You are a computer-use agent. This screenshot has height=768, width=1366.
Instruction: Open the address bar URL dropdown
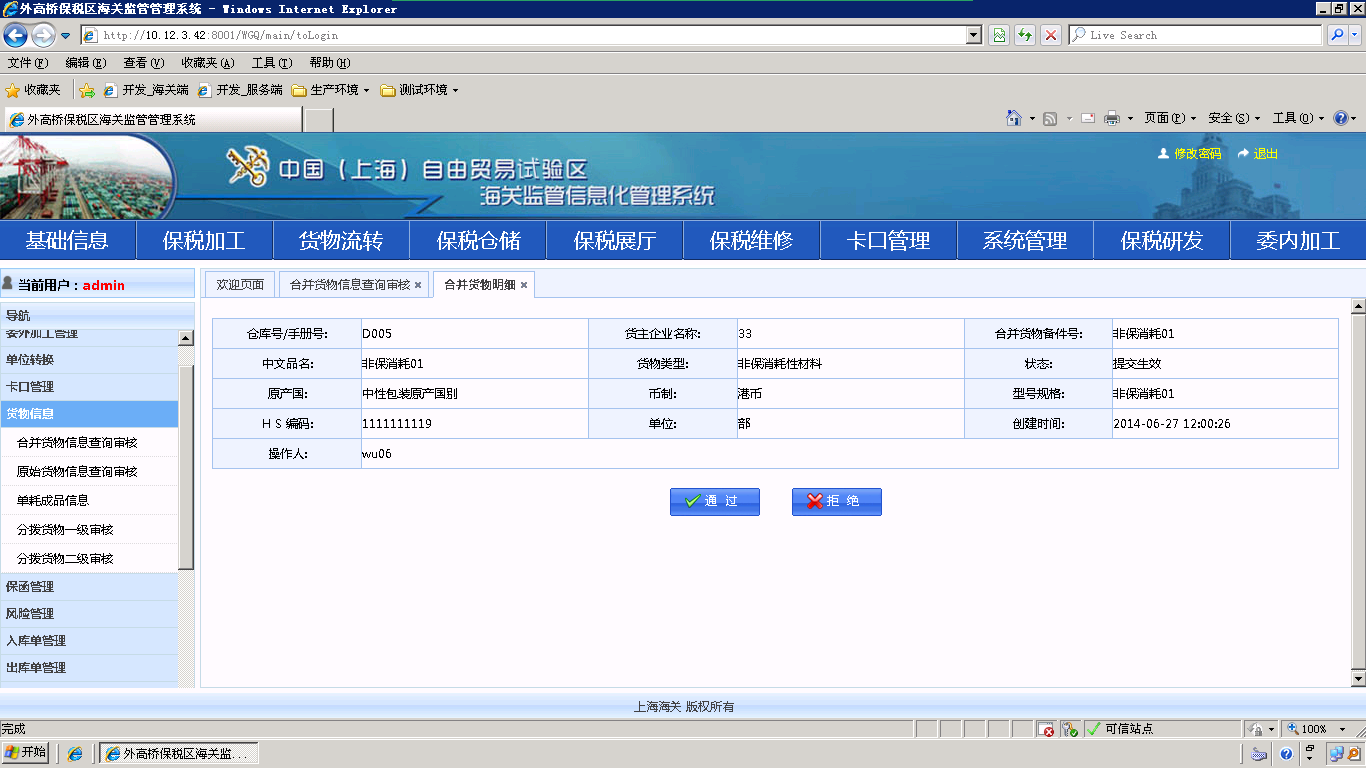pyautogui.click(x=974, y=35)
